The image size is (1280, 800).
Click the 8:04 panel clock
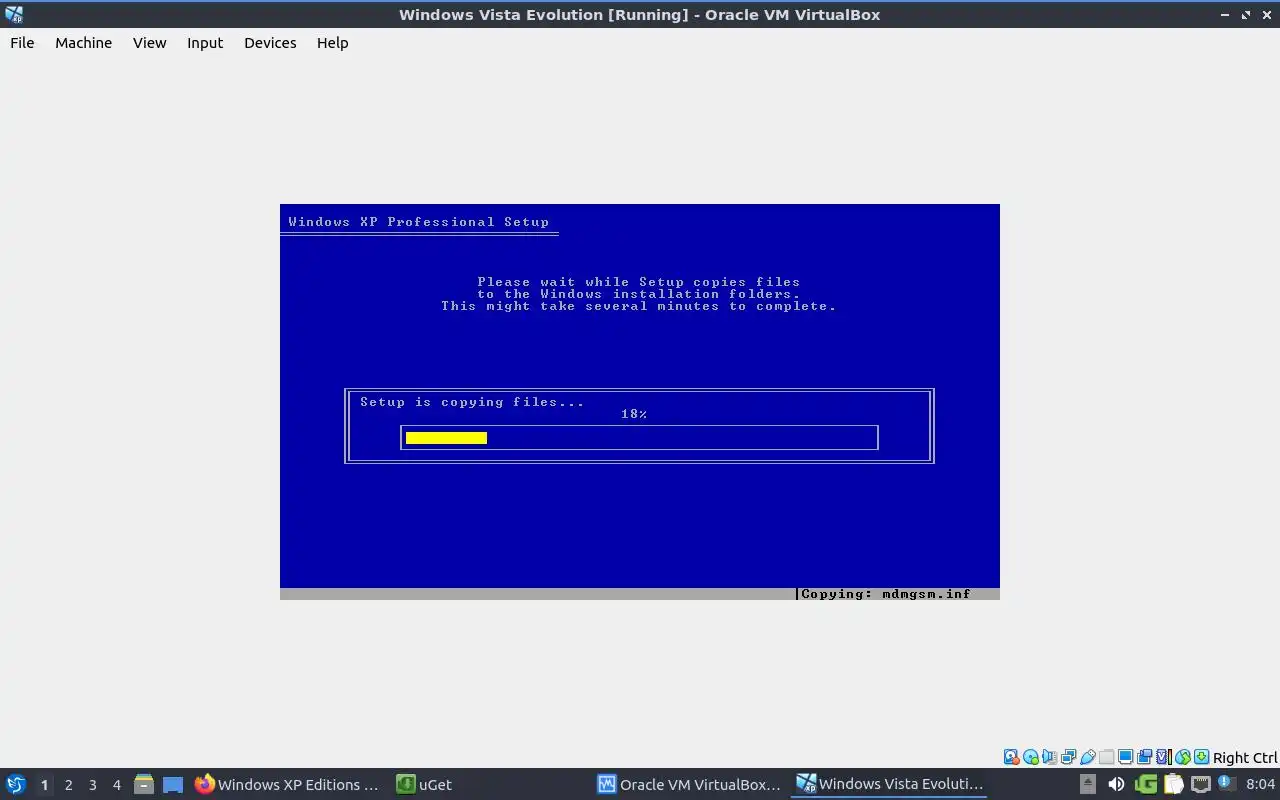pyautogui.click(x=1260, y=784)
